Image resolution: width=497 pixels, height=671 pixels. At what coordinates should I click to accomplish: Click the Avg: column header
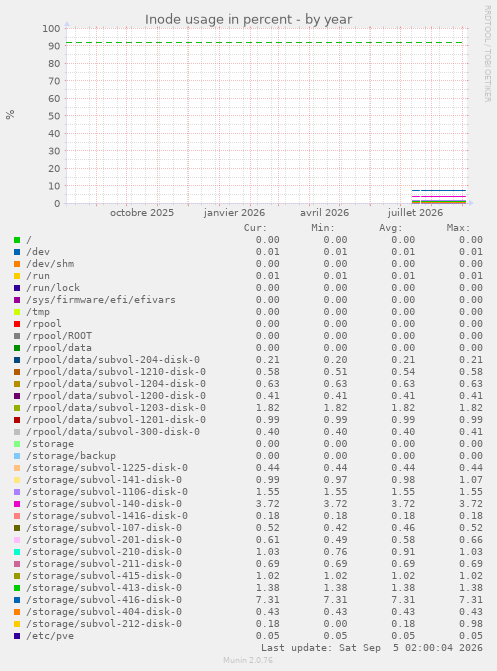[391, 228]
